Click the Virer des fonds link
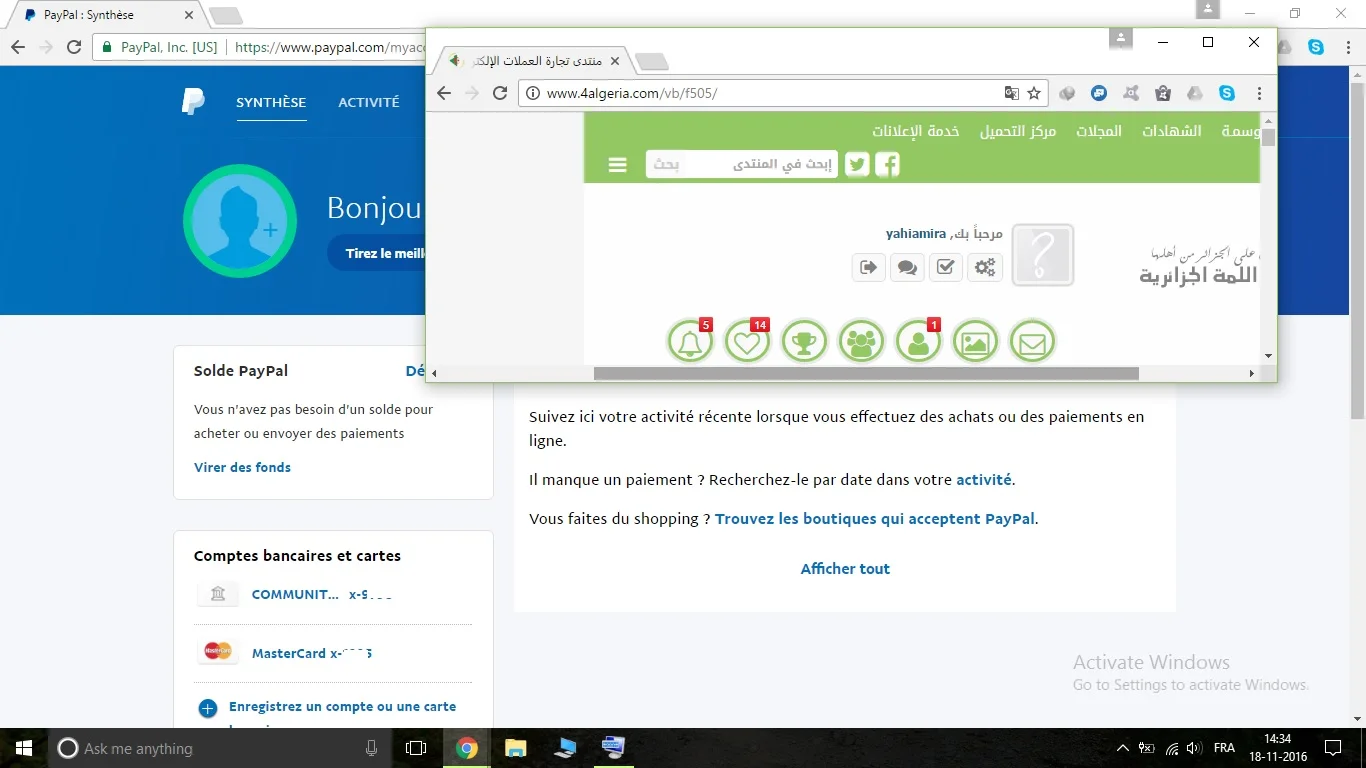Screen dimensions: 1366x768 242,467
